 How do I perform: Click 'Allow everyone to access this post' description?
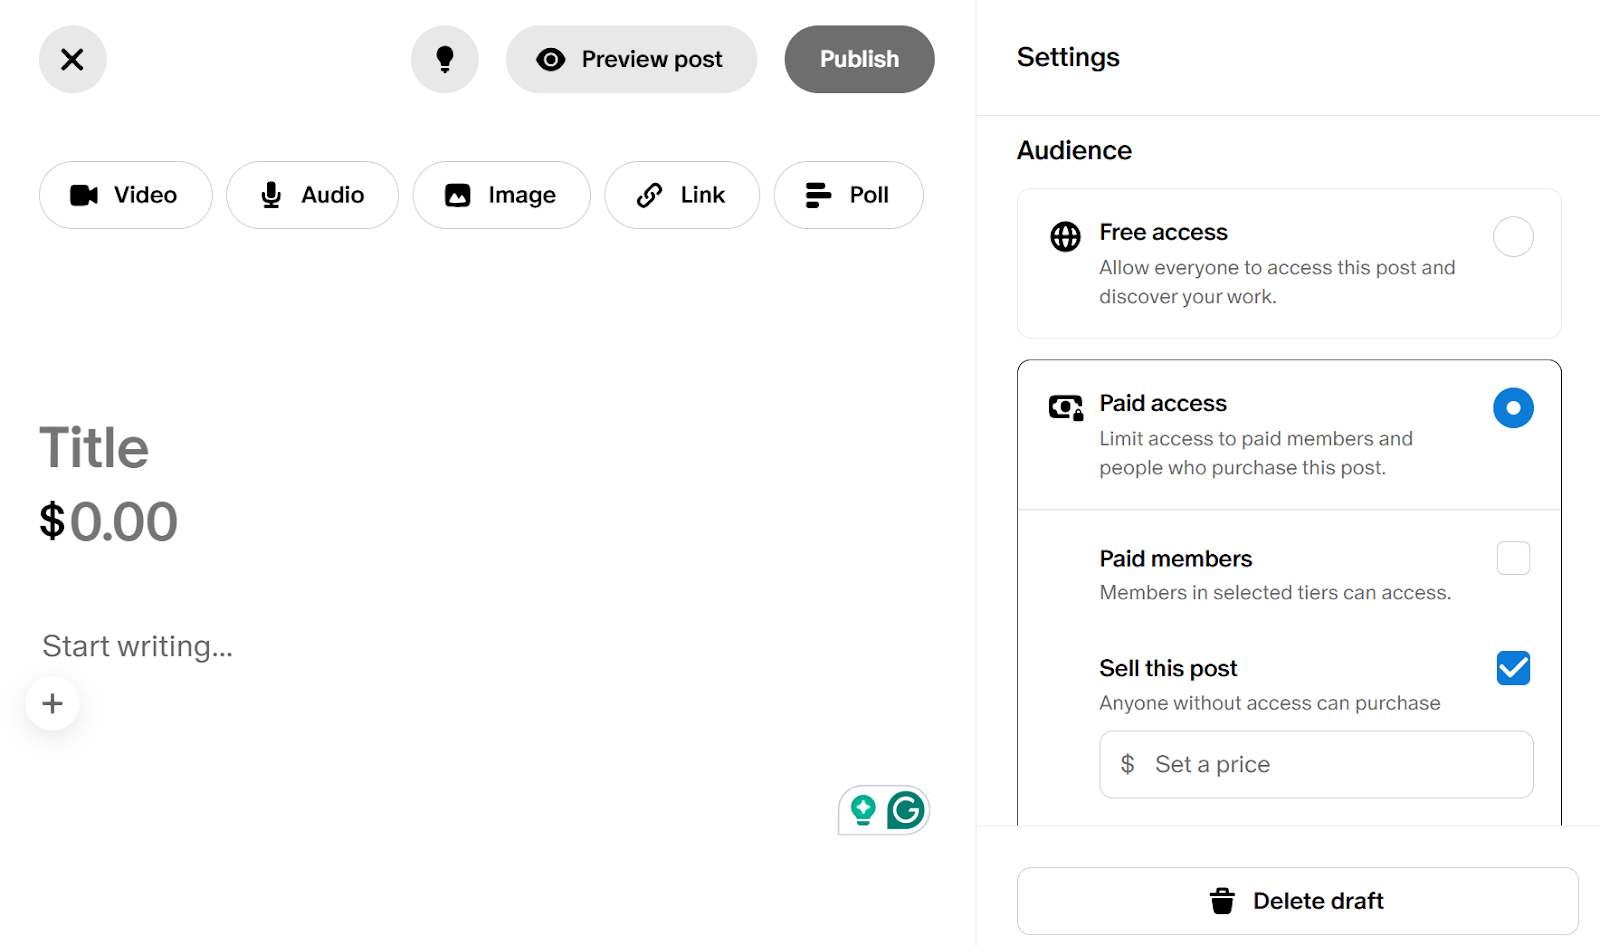point(1277,282)
